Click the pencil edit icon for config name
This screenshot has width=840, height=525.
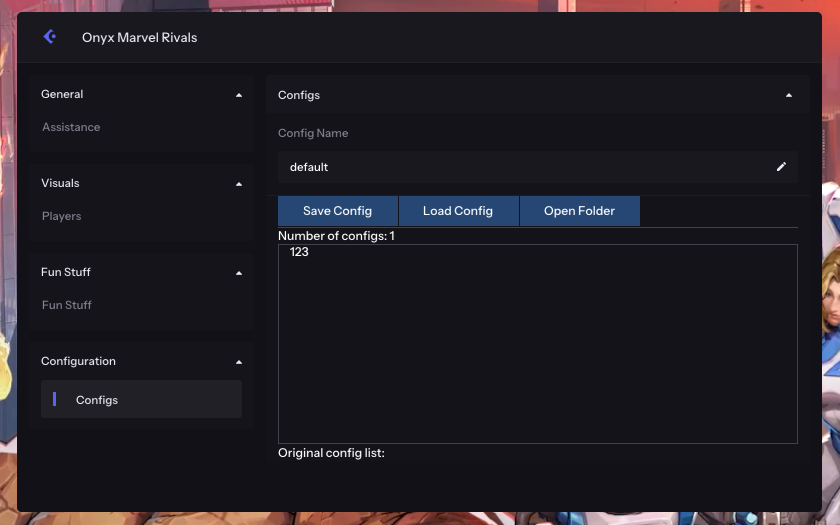click(x=781, y=167)
